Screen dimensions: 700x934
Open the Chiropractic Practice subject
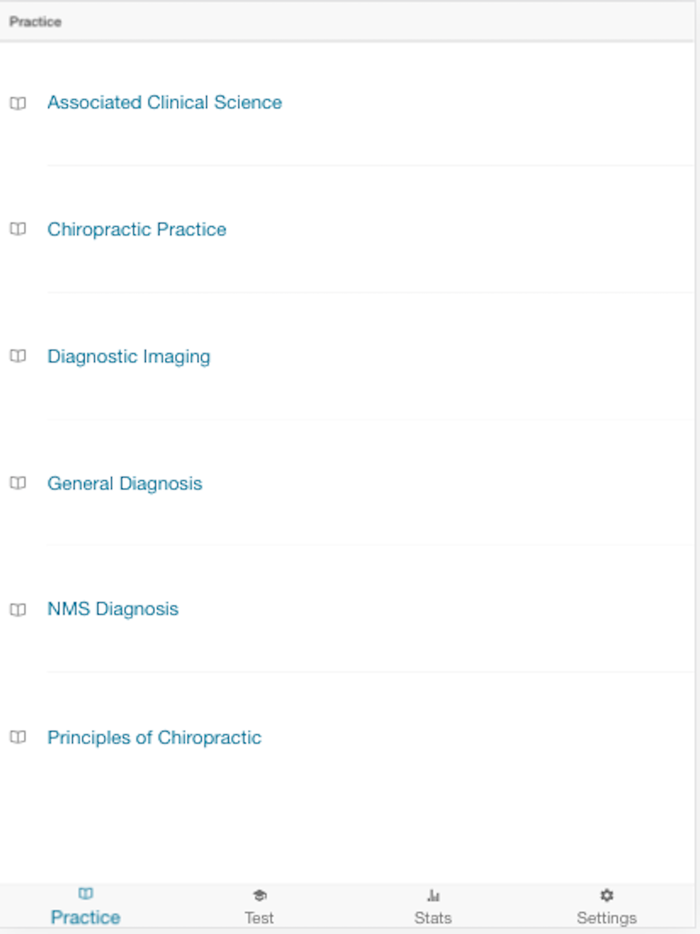(137, 229)
